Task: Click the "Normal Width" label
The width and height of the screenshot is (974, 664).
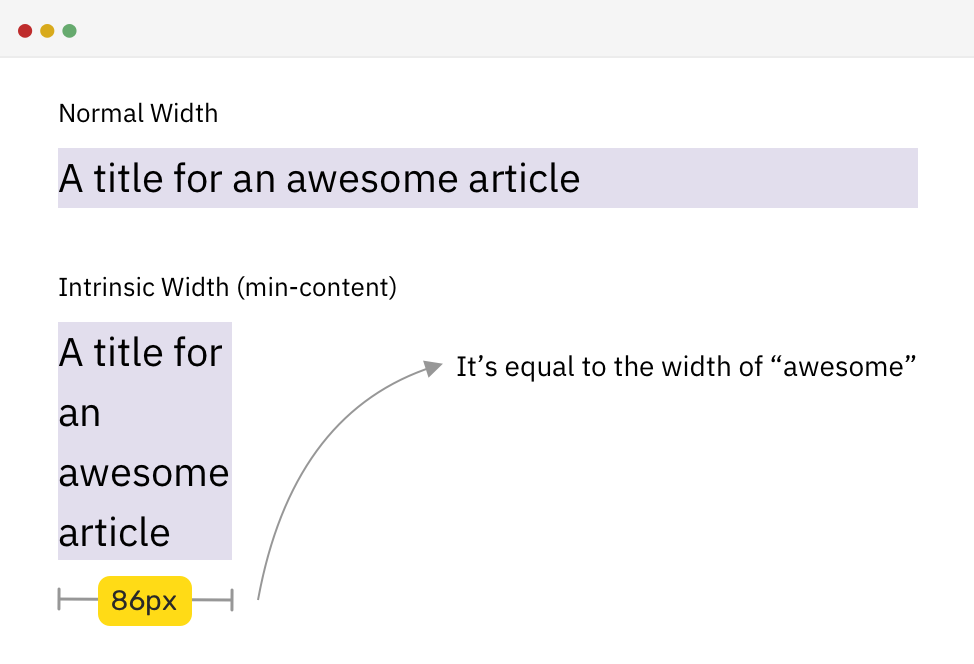Action: point(138,114)
